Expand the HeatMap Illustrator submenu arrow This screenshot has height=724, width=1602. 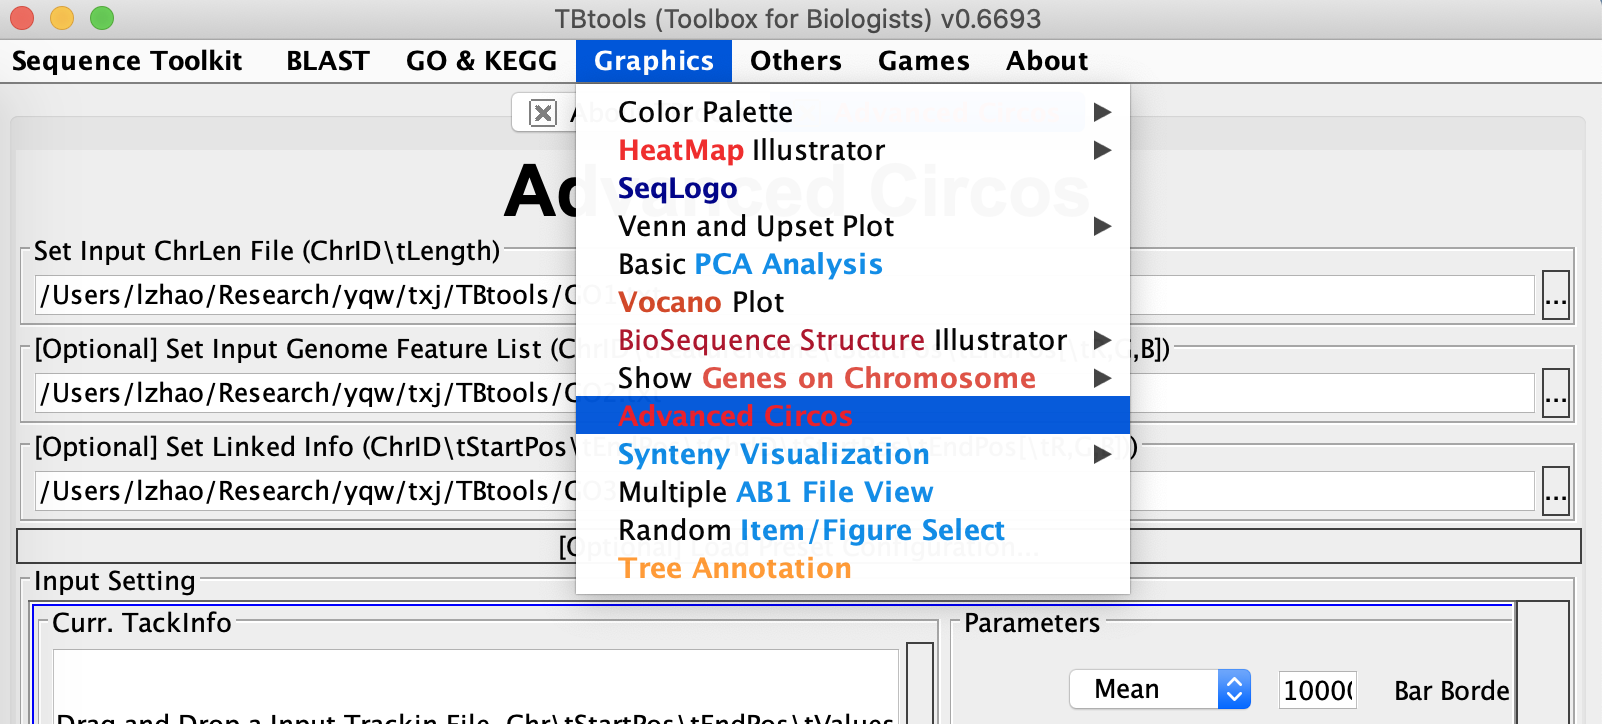(1102, 150)
